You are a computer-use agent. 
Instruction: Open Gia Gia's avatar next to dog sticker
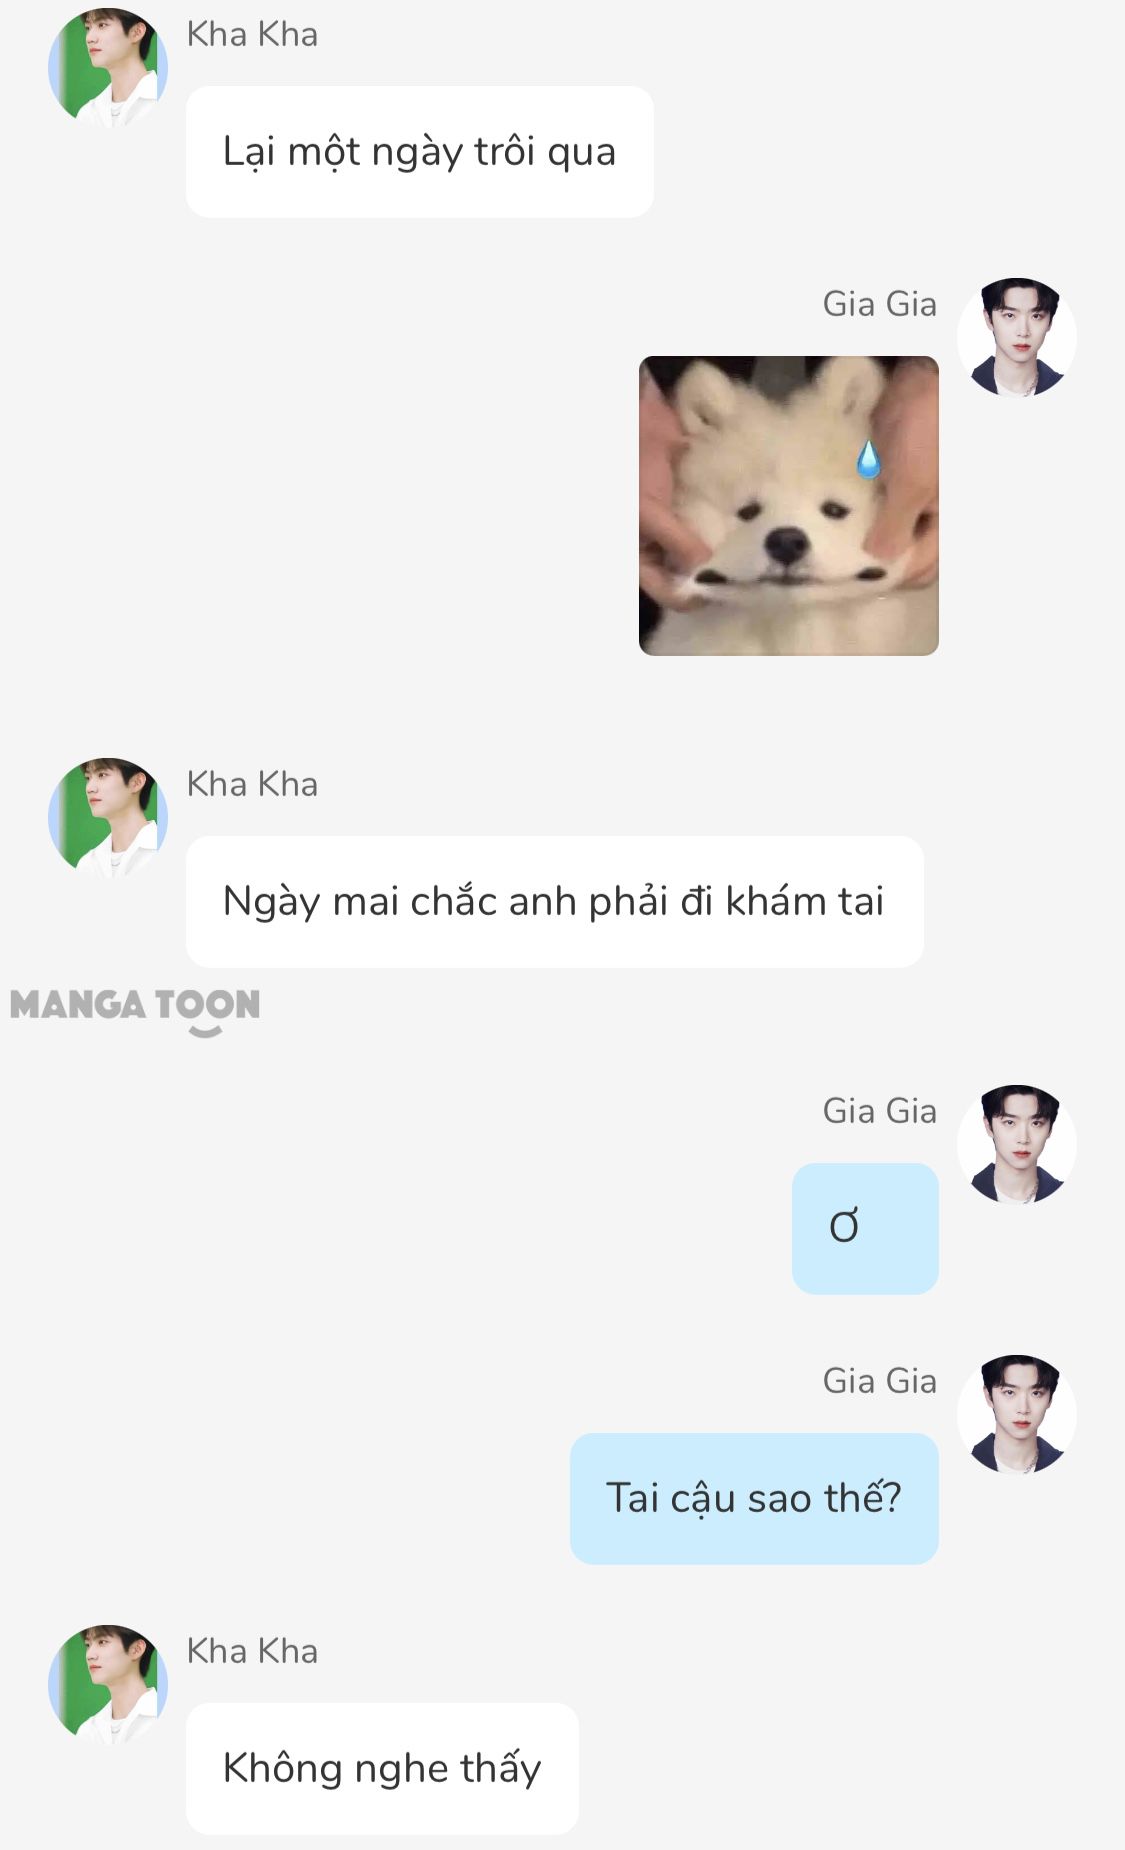pyautogui.click(x=1017, y=337)
